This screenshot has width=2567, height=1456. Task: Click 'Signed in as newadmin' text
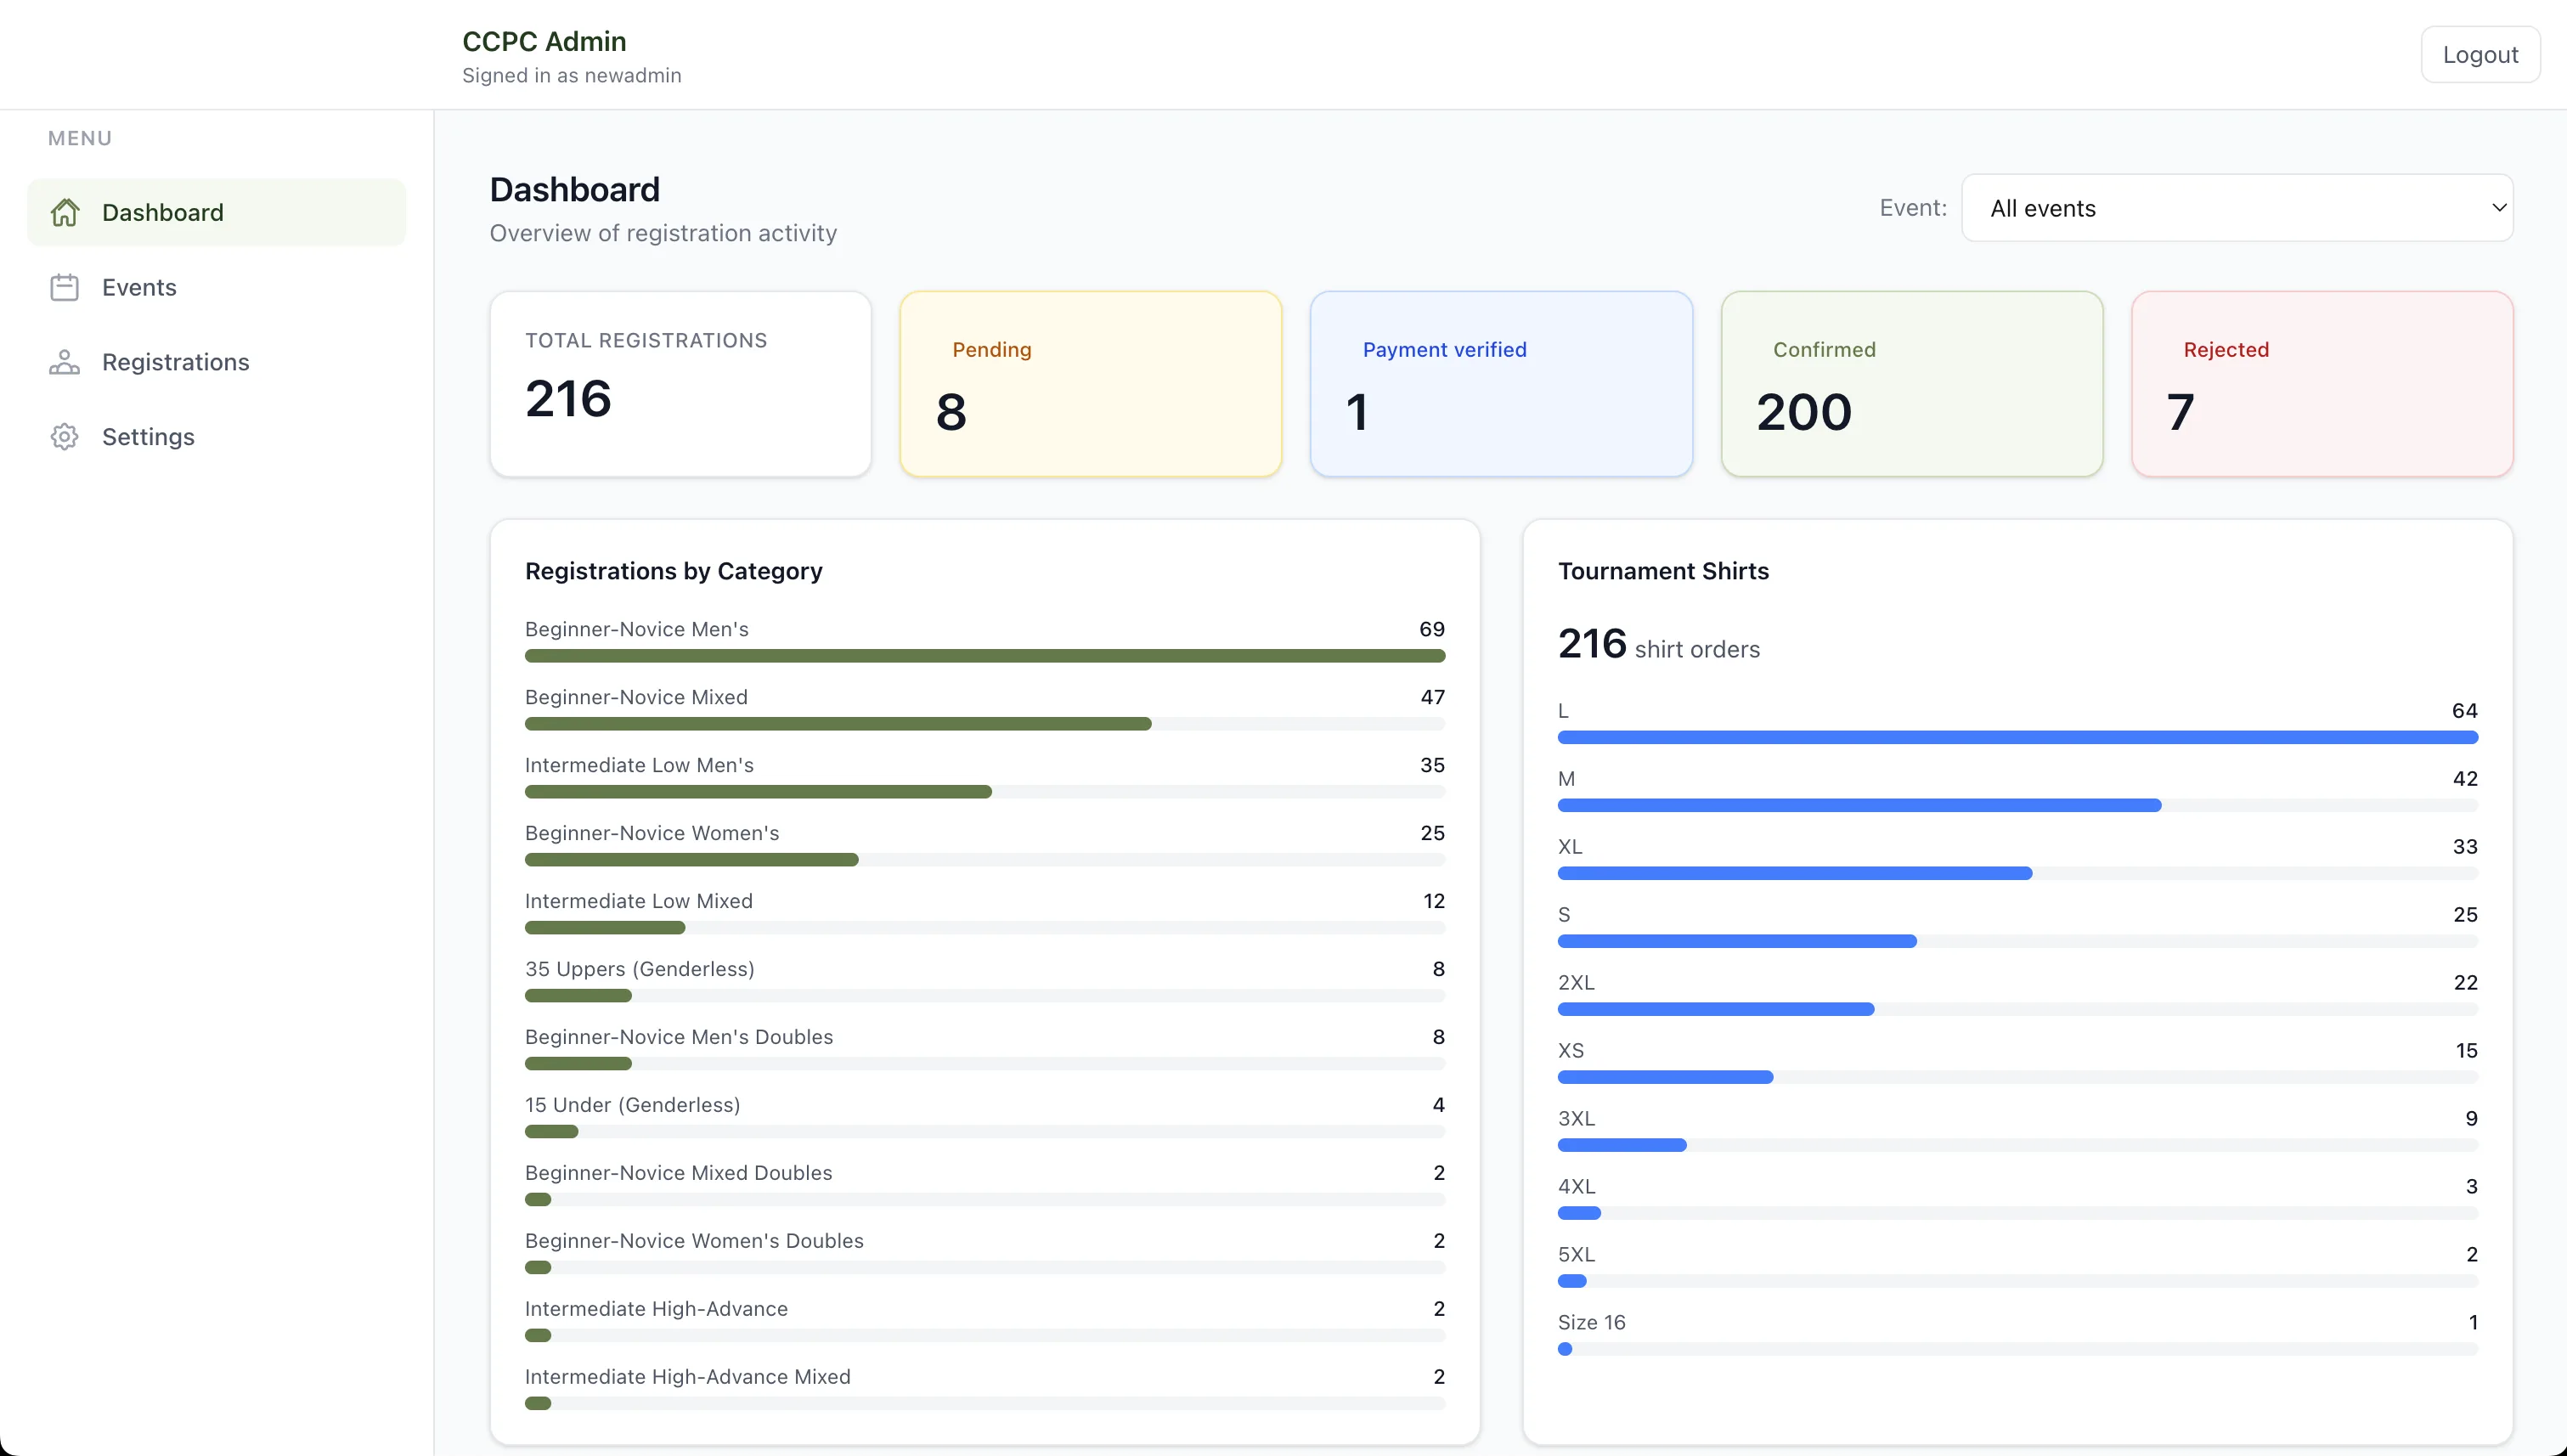572,76
